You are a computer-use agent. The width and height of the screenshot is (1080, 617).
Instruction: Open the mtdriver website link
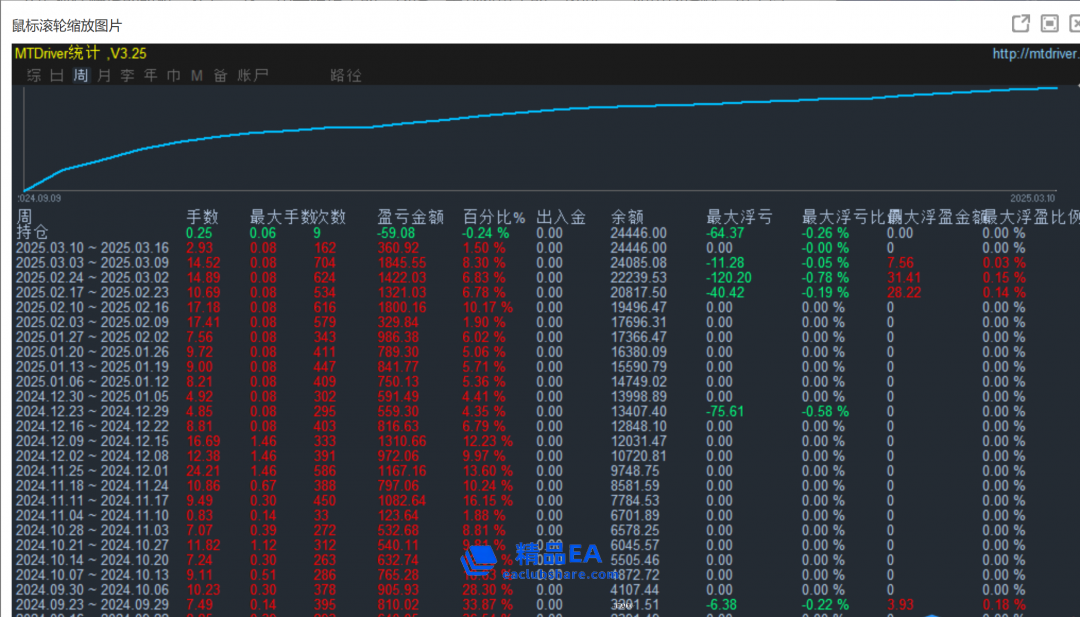(1035, 54)
